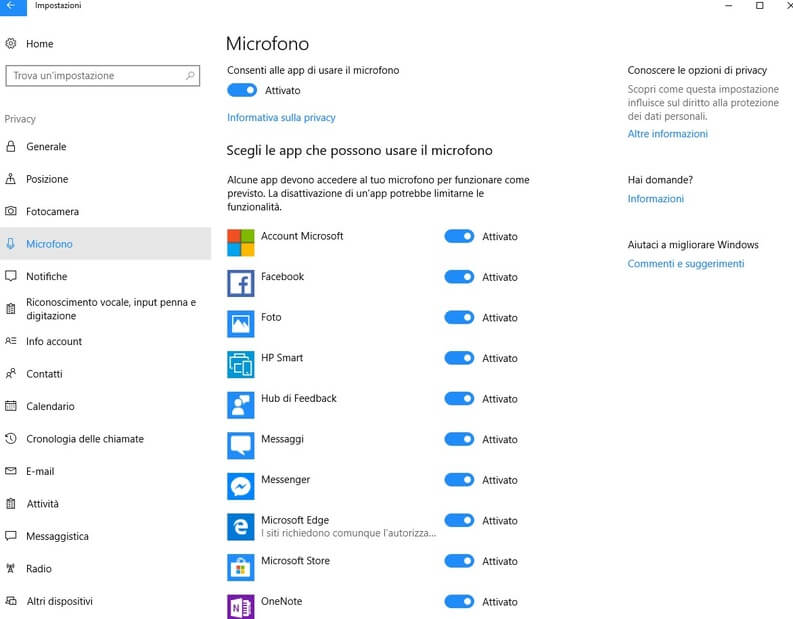Click the Home gear icon
793x619 pixels.
point(11,43)
